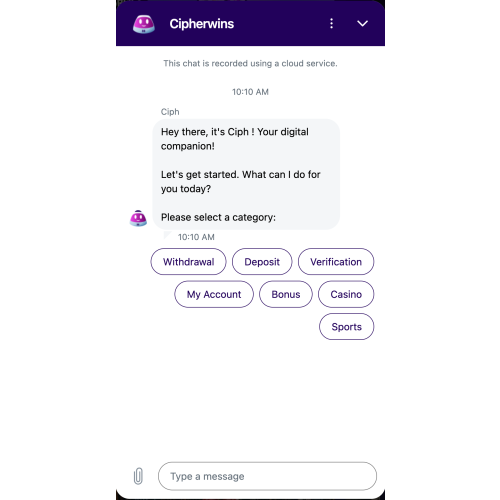Open the three-dot options menu

point(331,23)
